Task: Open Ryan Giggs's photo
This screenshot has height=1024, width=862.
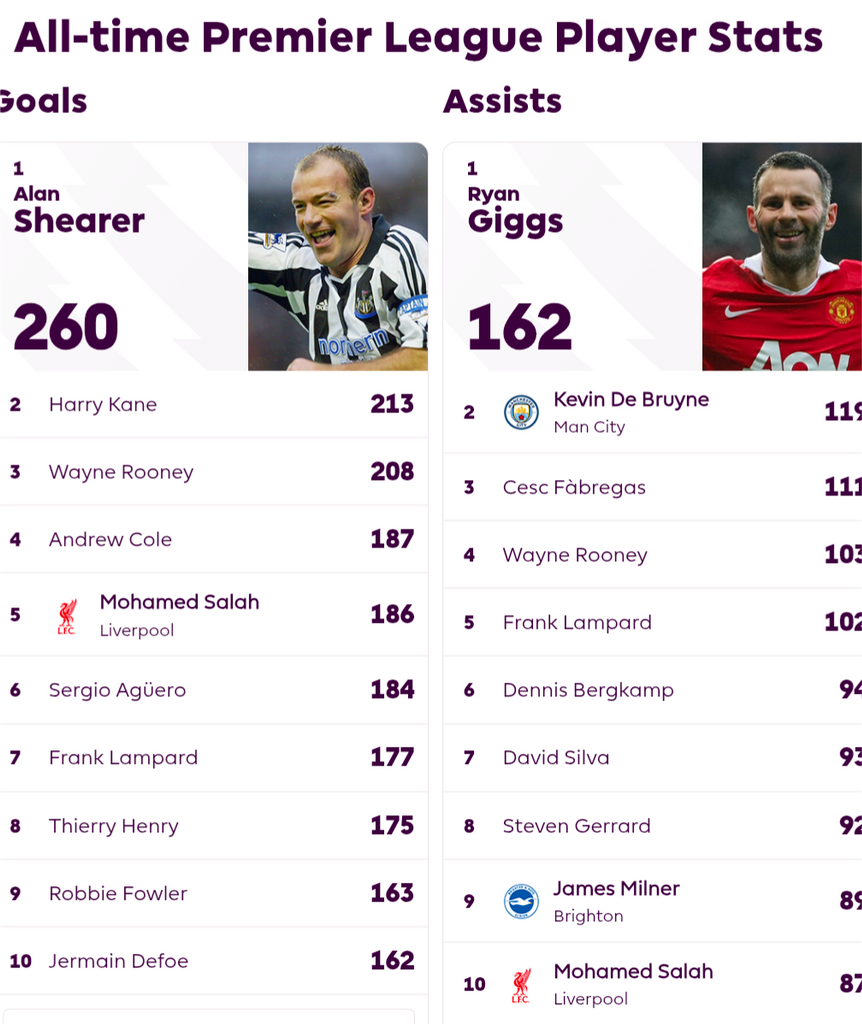Action: click(782, 257)
